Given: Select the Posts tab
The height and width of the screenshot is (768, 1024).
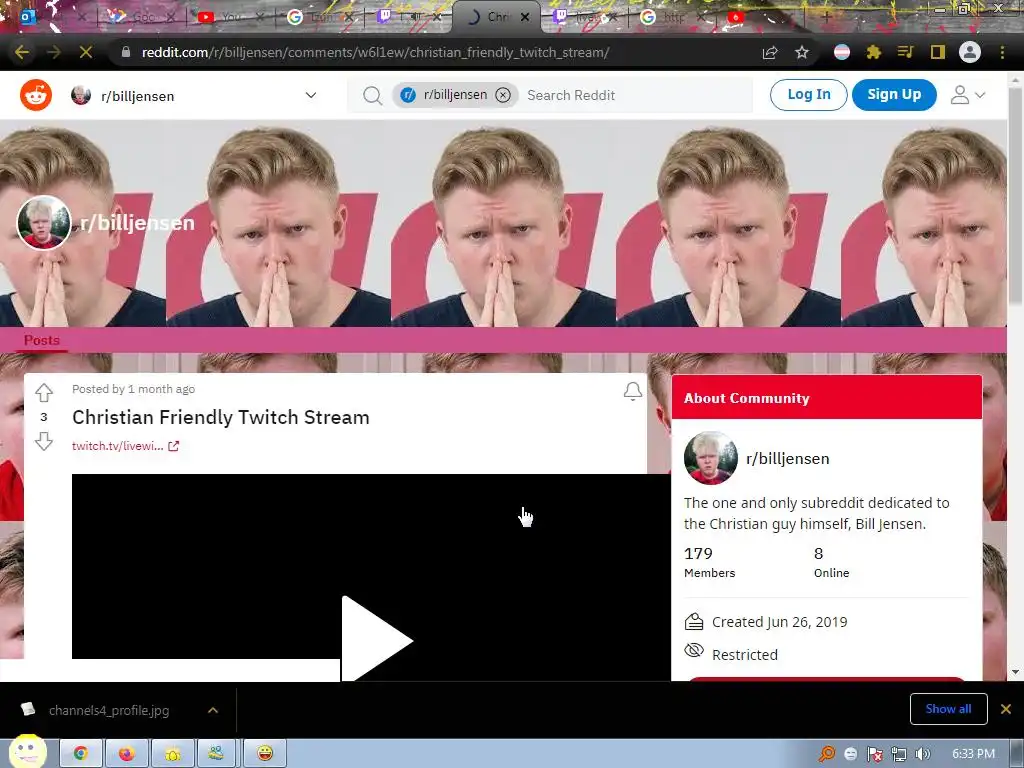Looking at the screenshot, I should click(x=42, y=340).
